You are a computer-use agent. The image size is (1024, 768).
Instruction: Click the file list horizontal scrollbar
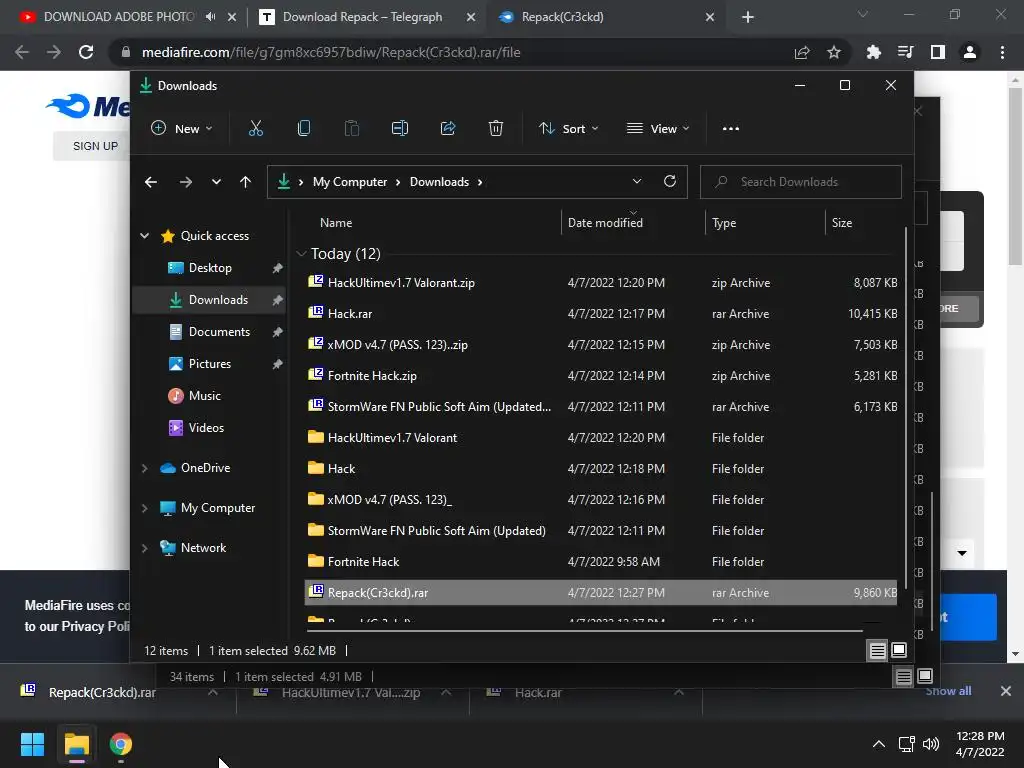point(584,631)
